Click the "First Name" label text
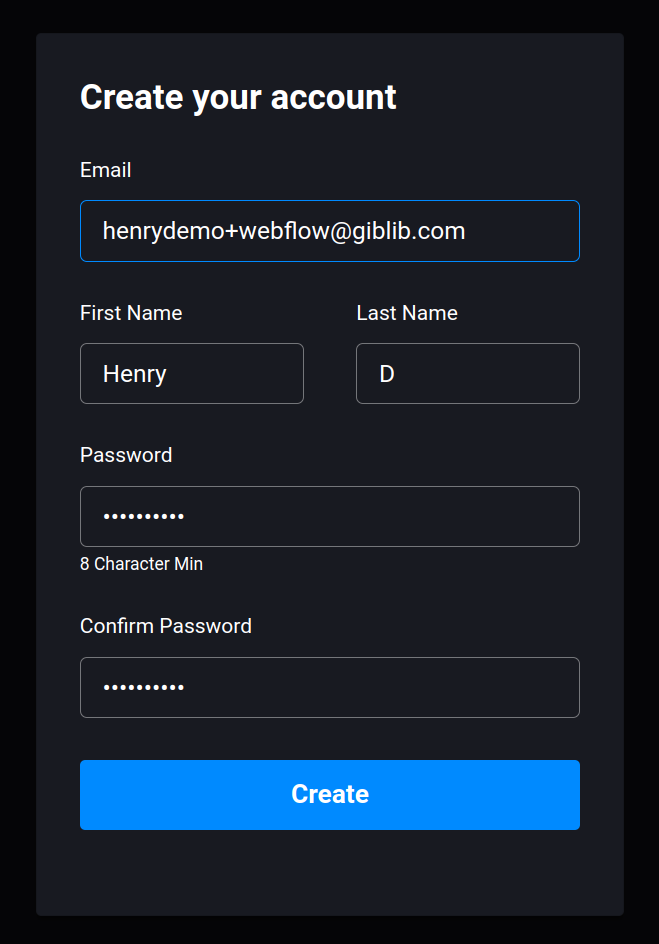The height and width of the screenshot is (944, 659). (131, 313)
